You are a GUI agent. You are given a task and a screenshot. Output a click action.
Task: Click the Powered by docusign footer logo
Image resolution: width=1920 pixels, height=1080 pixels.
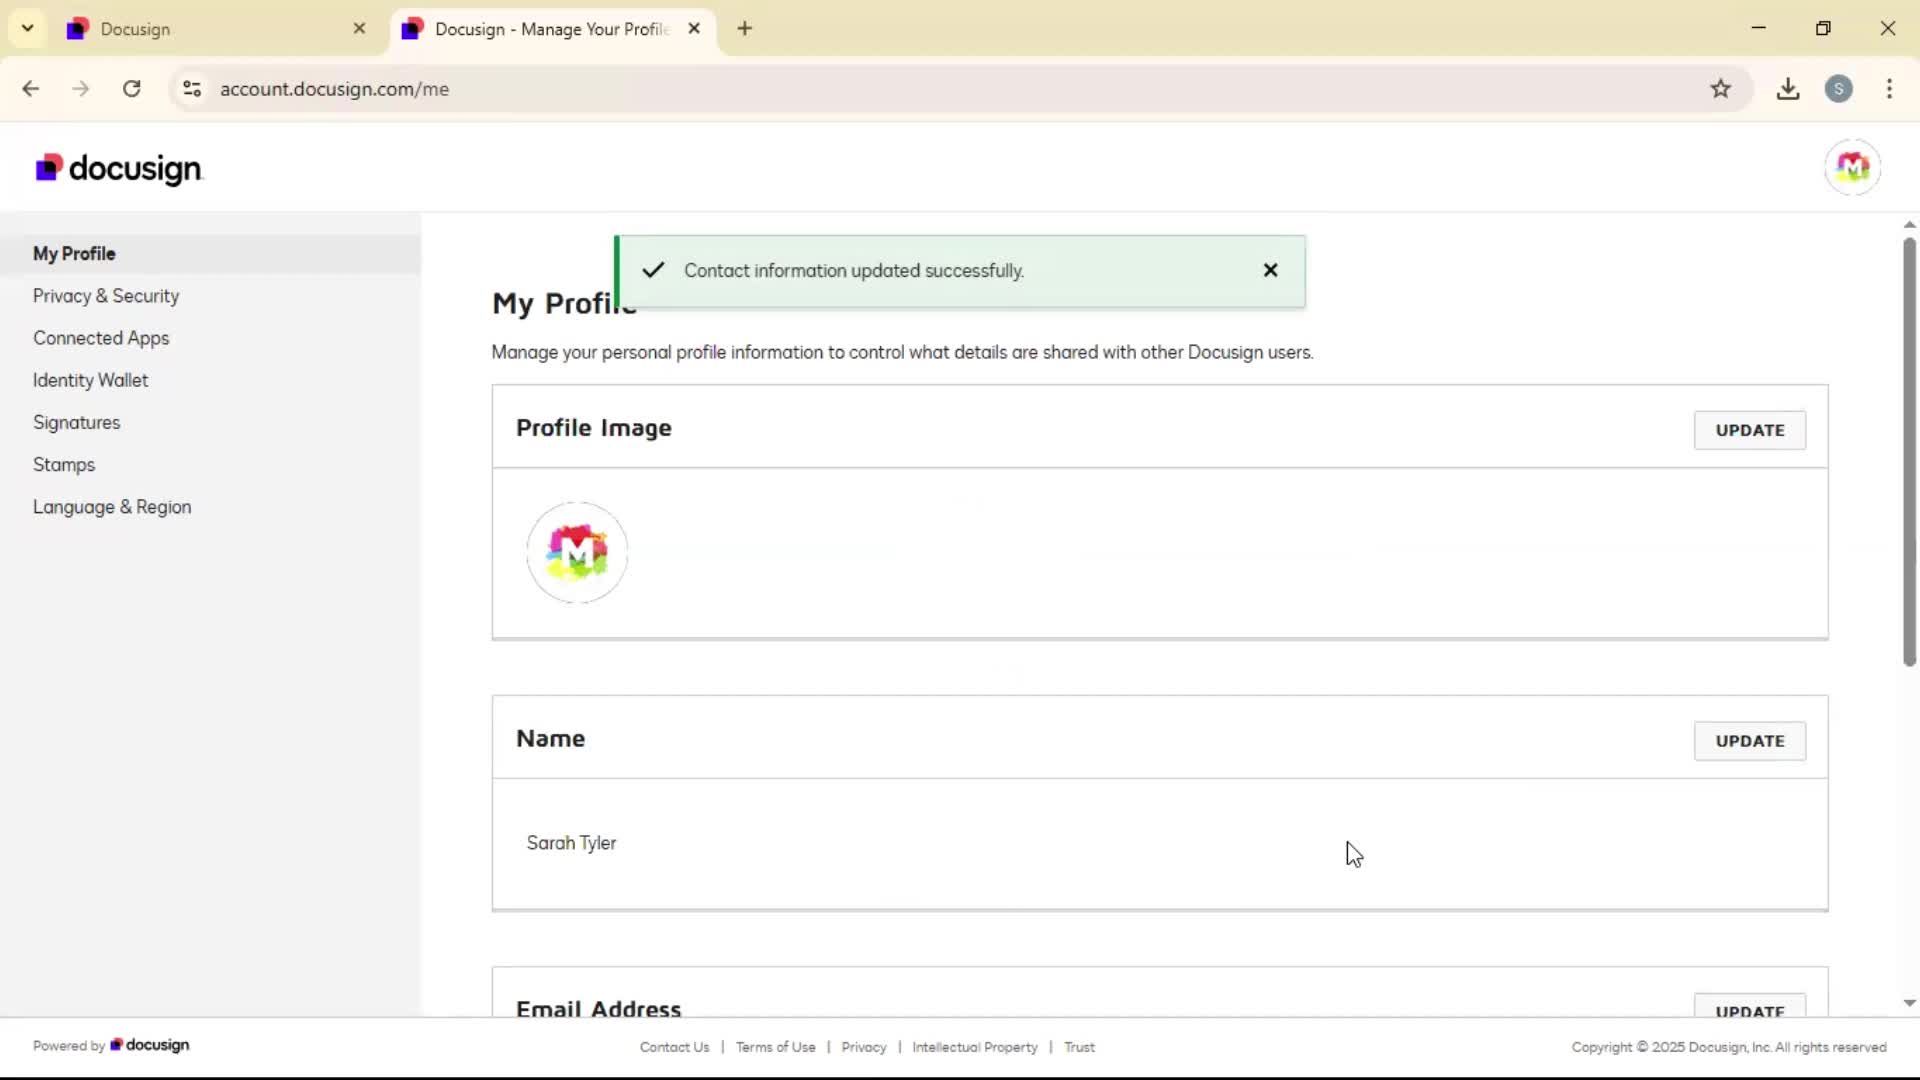point(149,1045)
